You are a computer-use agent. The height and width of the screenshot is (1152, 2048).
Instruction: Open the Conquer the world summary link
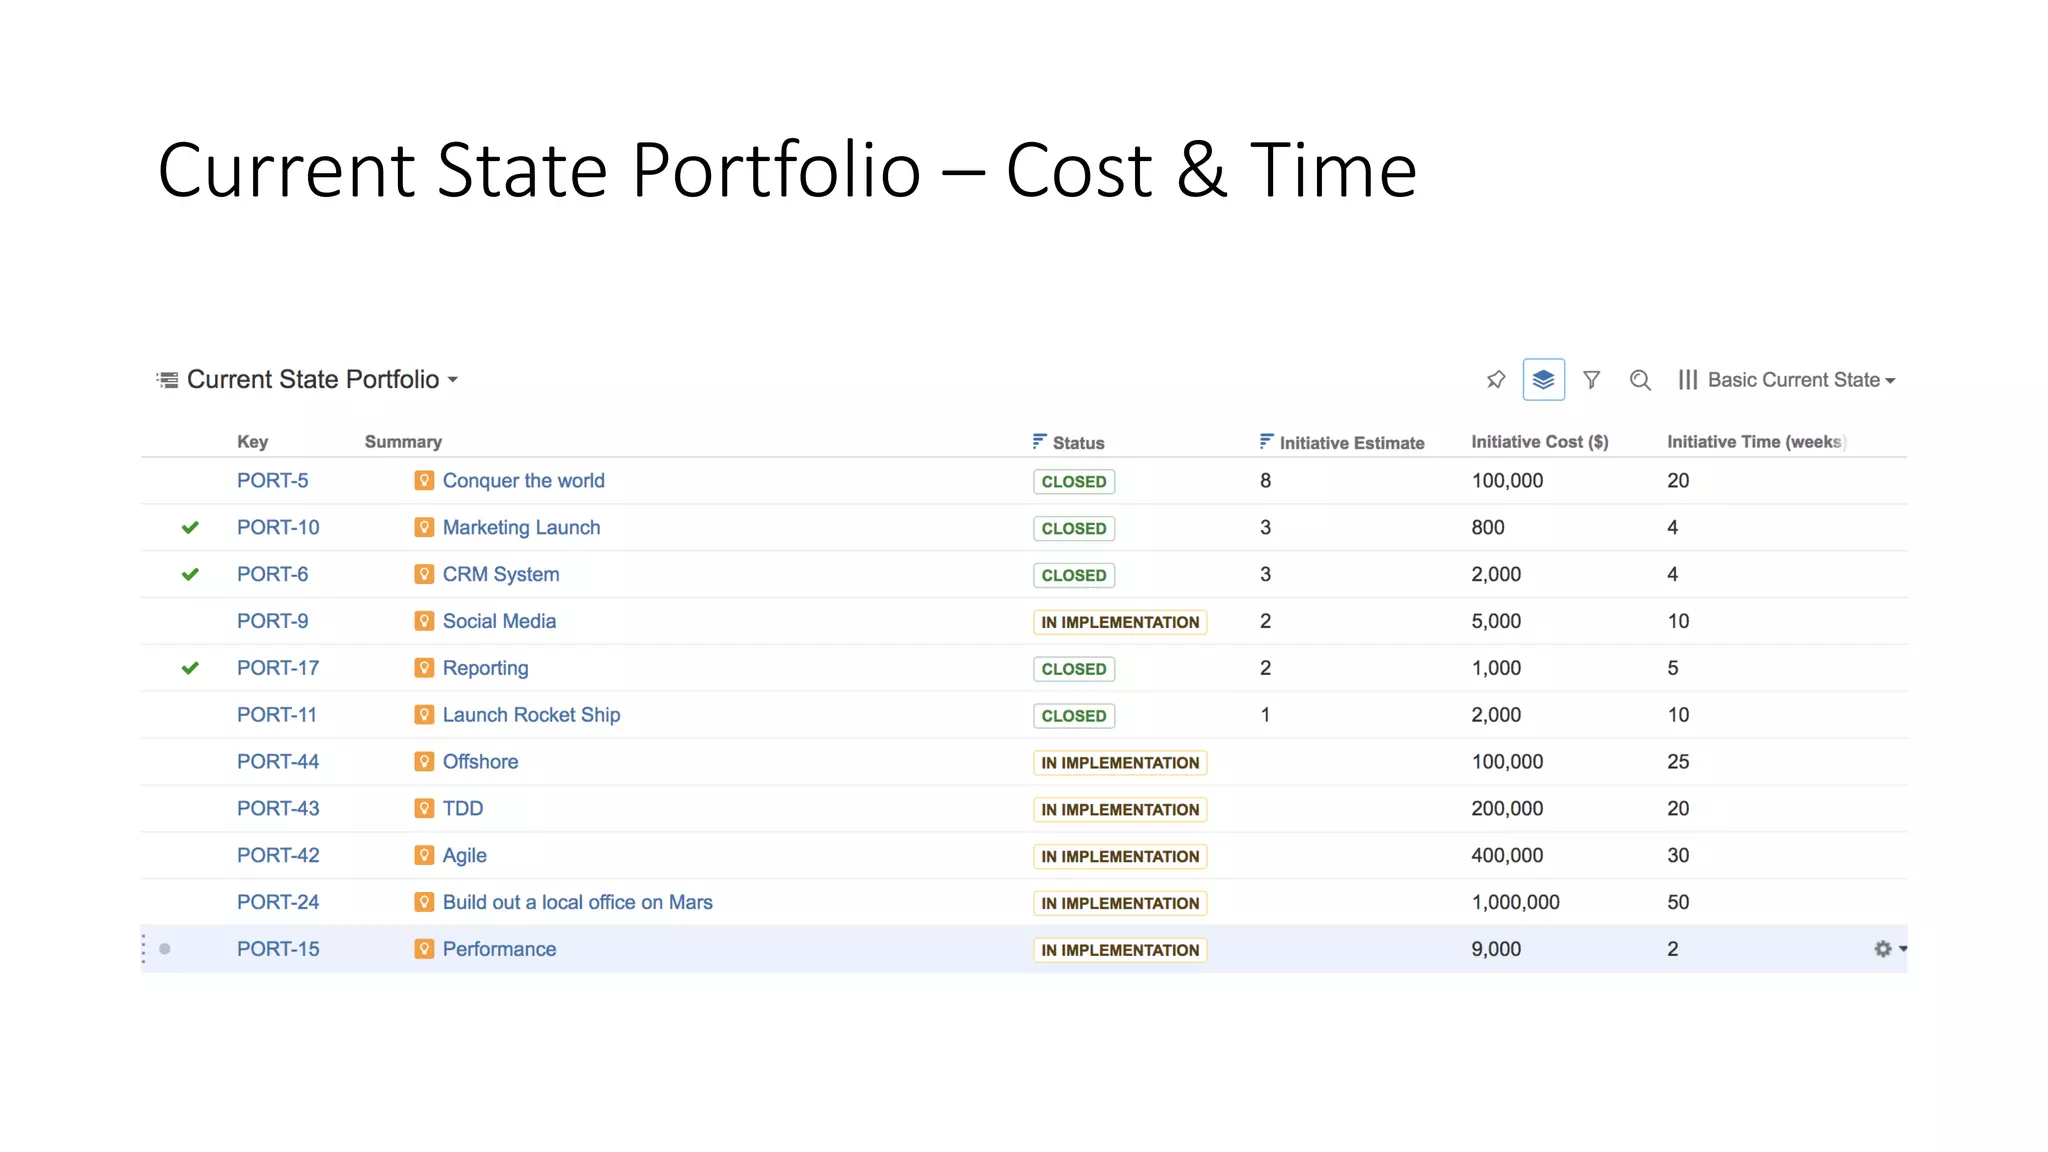(523, 481)
